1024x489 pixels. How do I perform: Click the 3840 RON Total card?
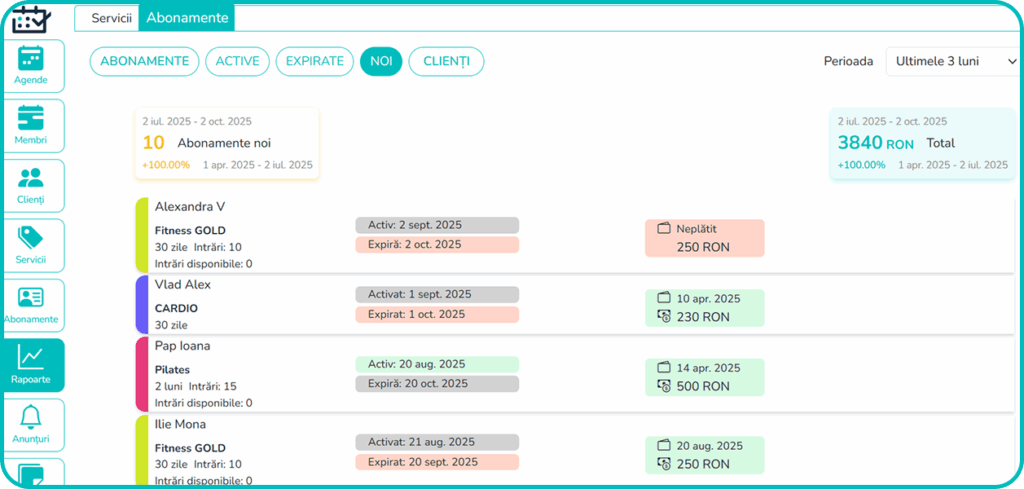click(x=919, y=144)
